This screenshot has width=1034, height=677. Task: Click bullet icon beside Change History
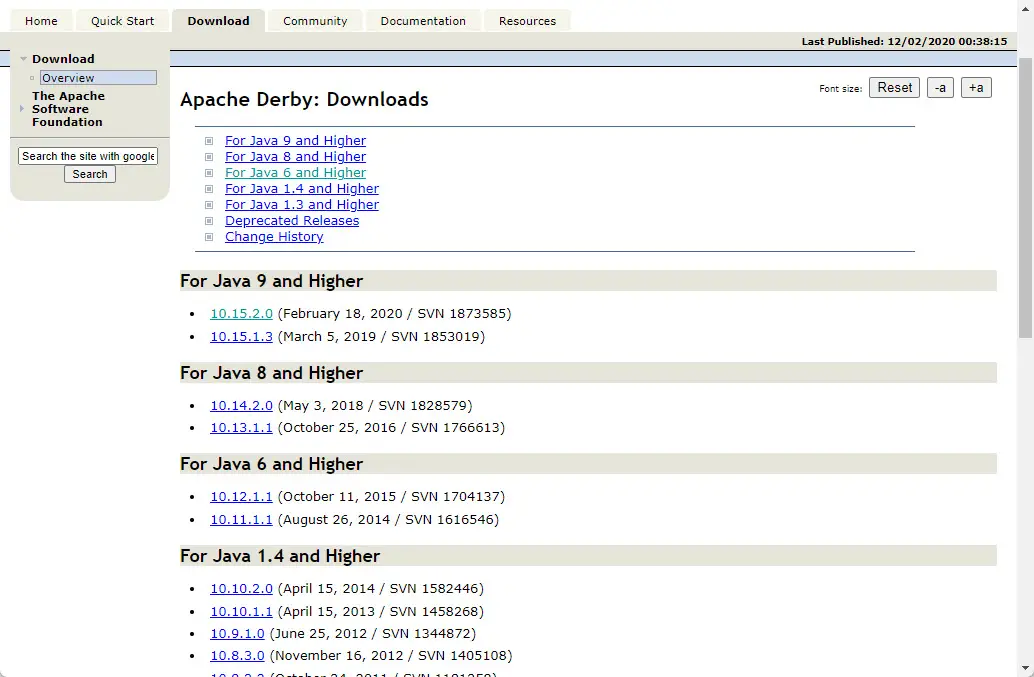tap(209, 237)
